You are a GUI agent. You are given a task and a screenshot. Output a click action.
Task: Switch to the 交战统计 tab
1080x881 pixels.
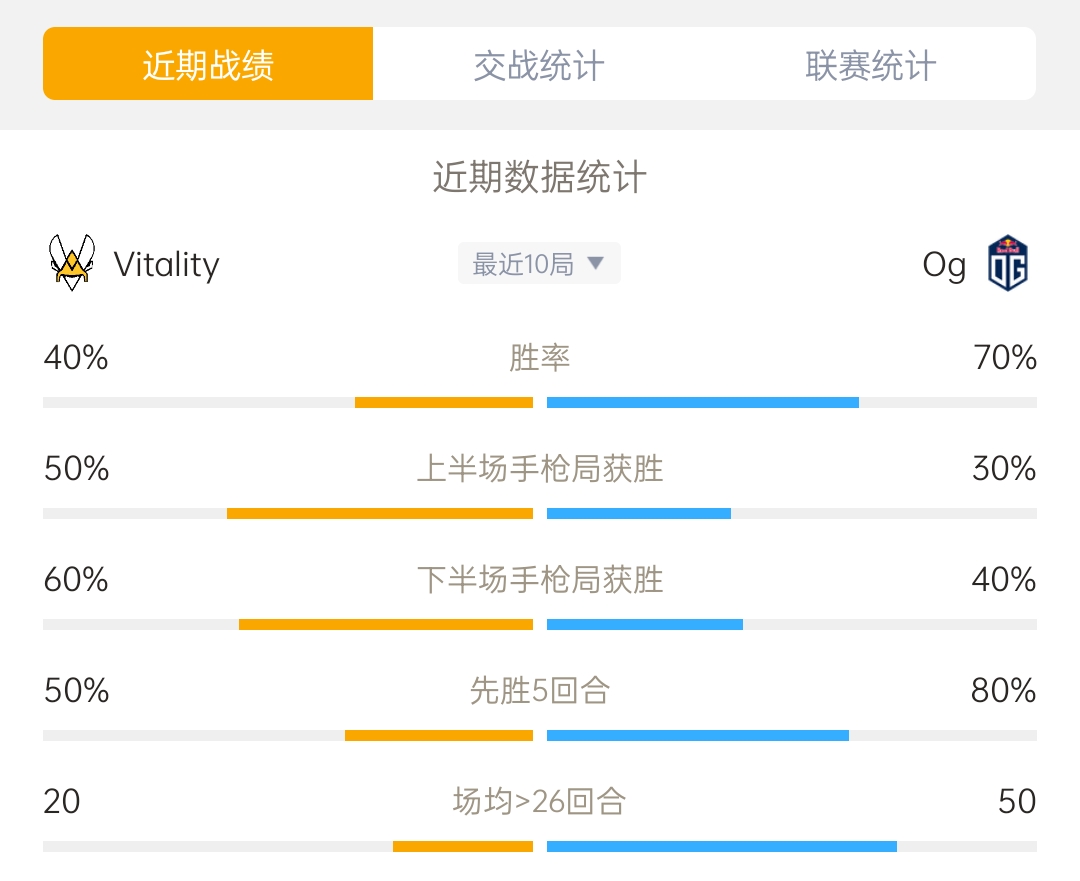pos(539,64)
